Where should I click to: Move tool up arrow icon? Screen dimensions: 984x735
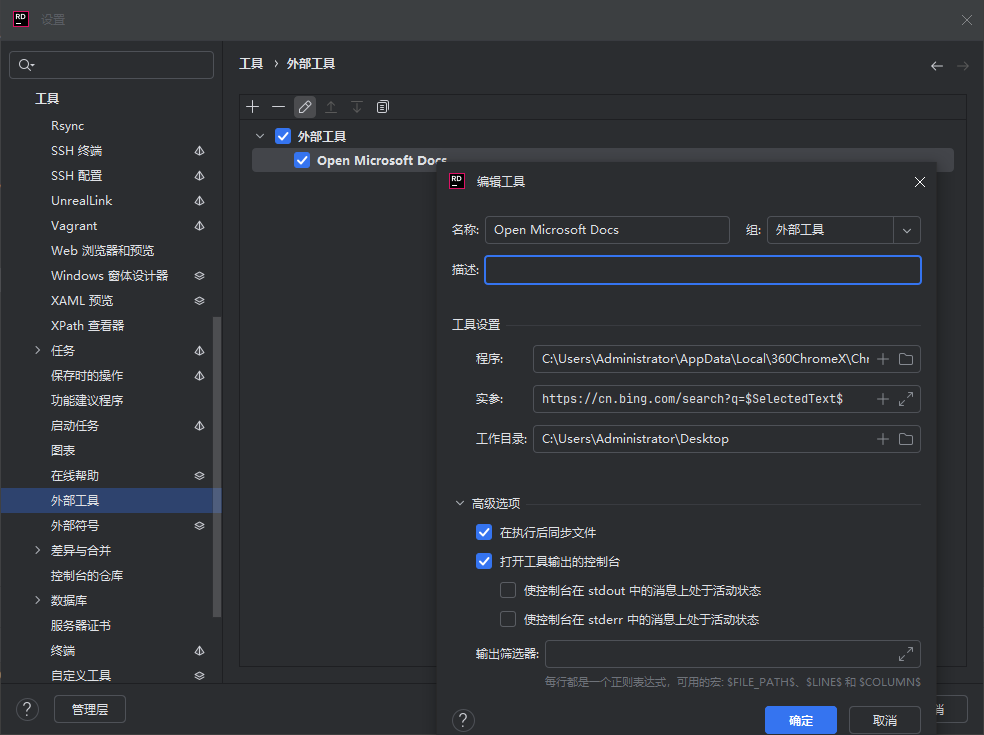pyautogui.click(x=331, y=107)
